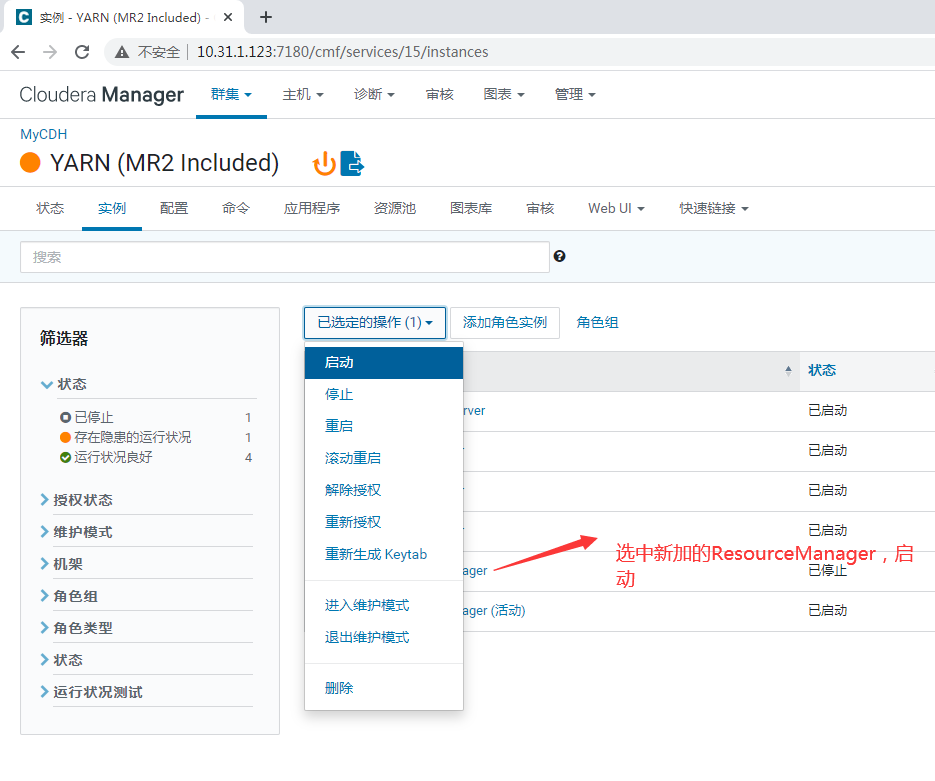Select 退出维护模式 menu item

point(384,637)
